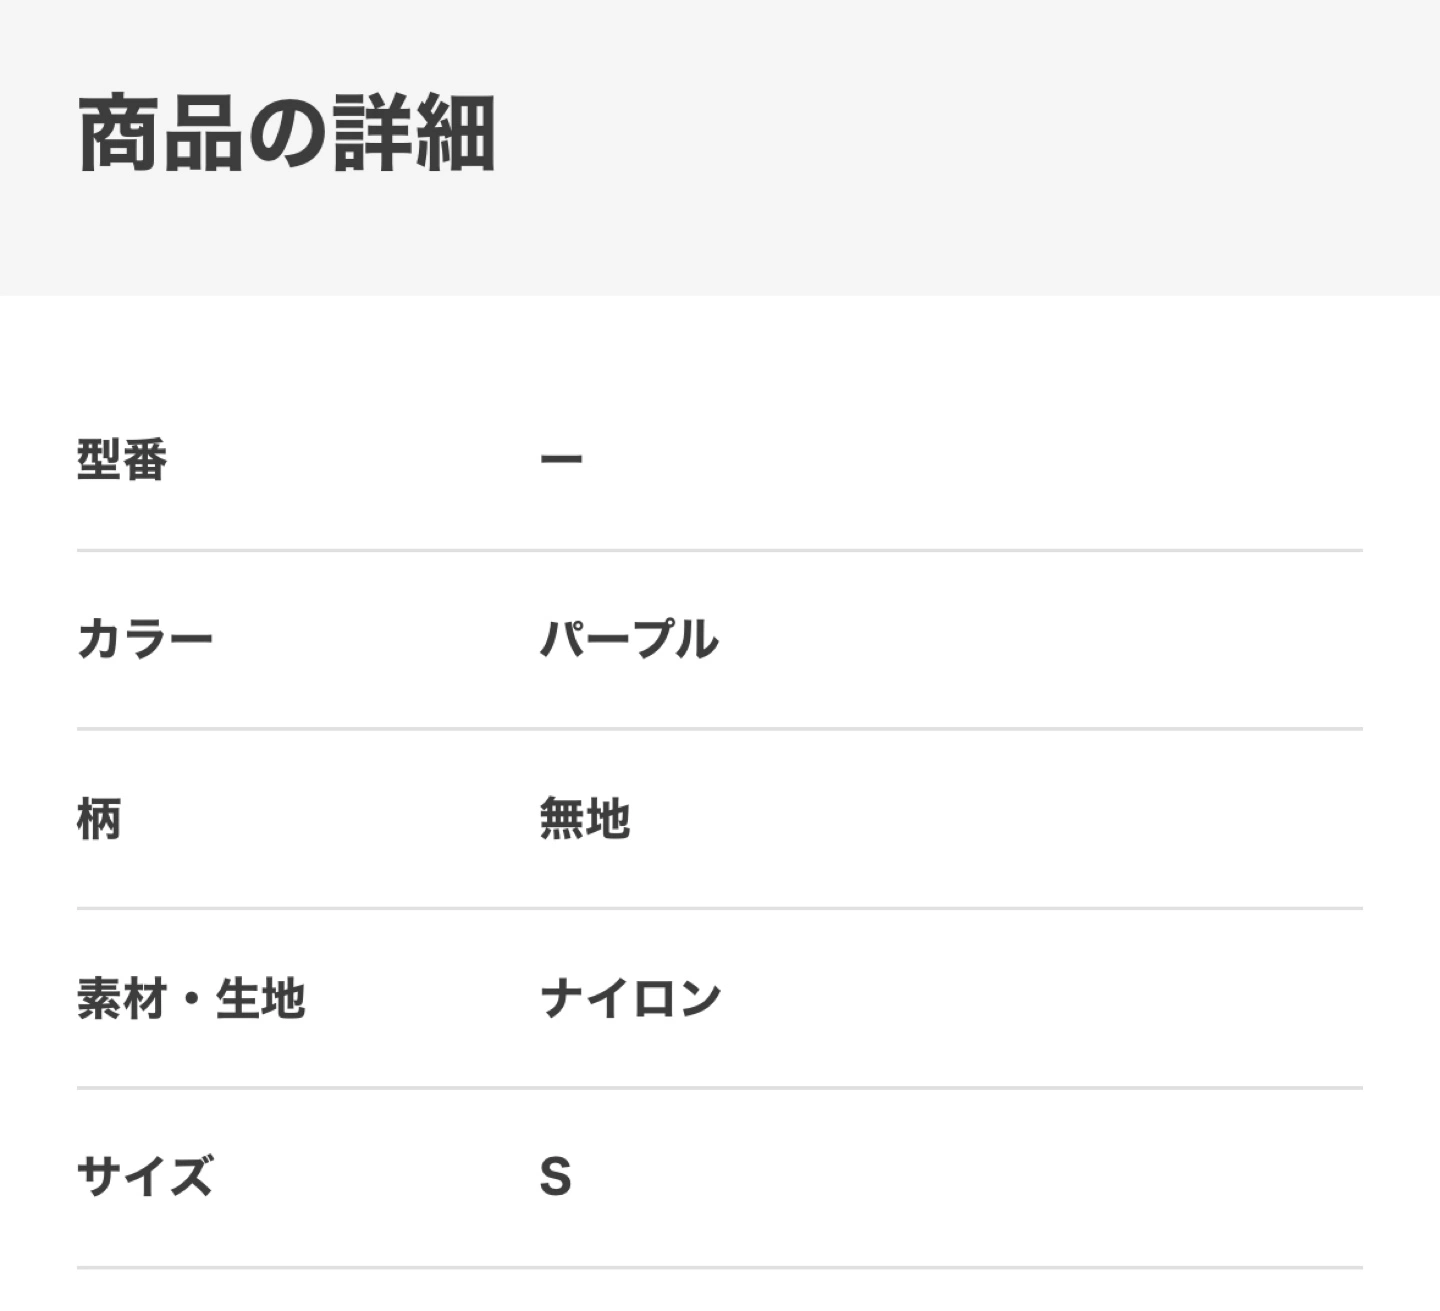Select the サイズ label

click(x=145, y=1177)
